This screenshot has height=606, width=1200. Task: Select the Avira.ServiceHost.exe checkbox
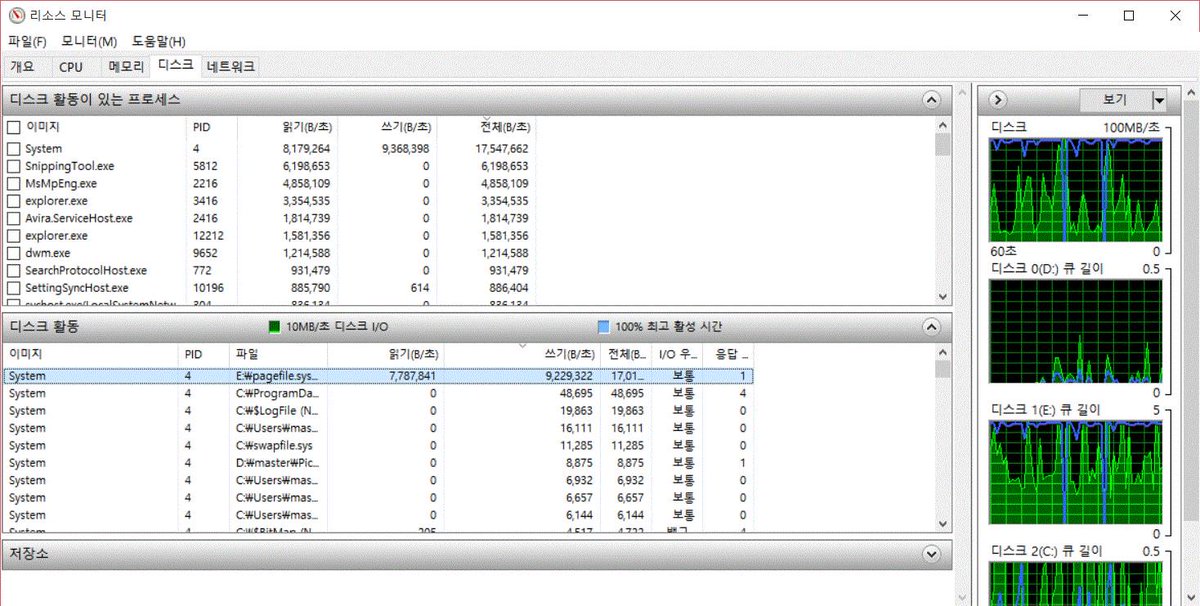(14, 218)
